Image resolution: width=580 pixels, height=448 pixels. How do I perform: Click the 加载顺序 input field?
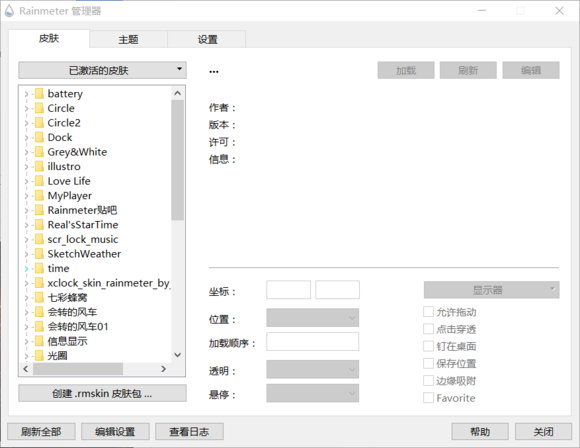coord(313,341)
